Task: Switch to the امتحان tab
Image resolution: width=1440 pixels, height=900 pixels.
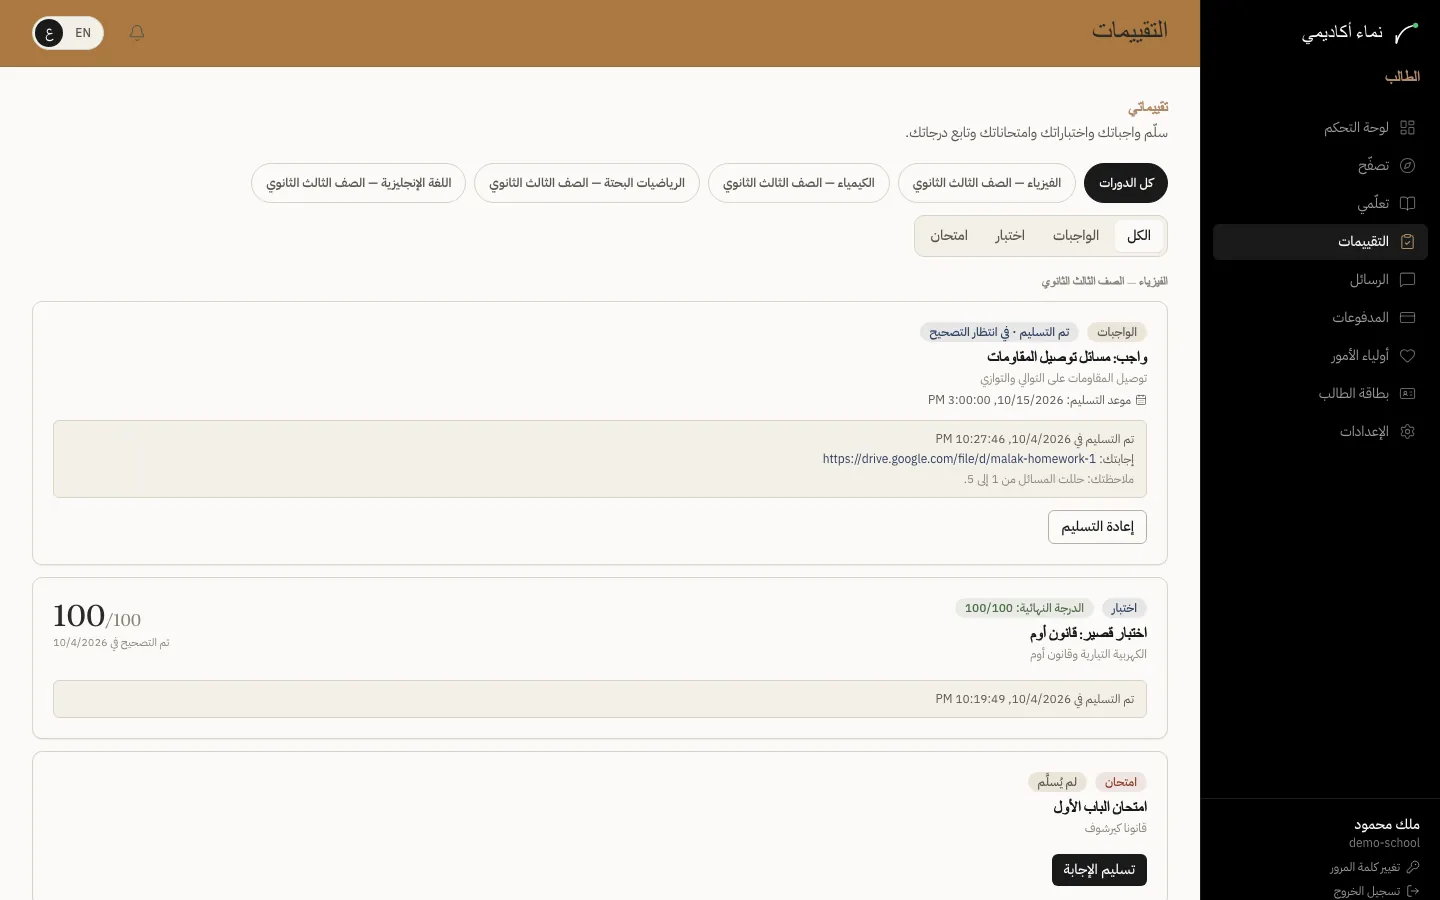Action: coord(949,236)
